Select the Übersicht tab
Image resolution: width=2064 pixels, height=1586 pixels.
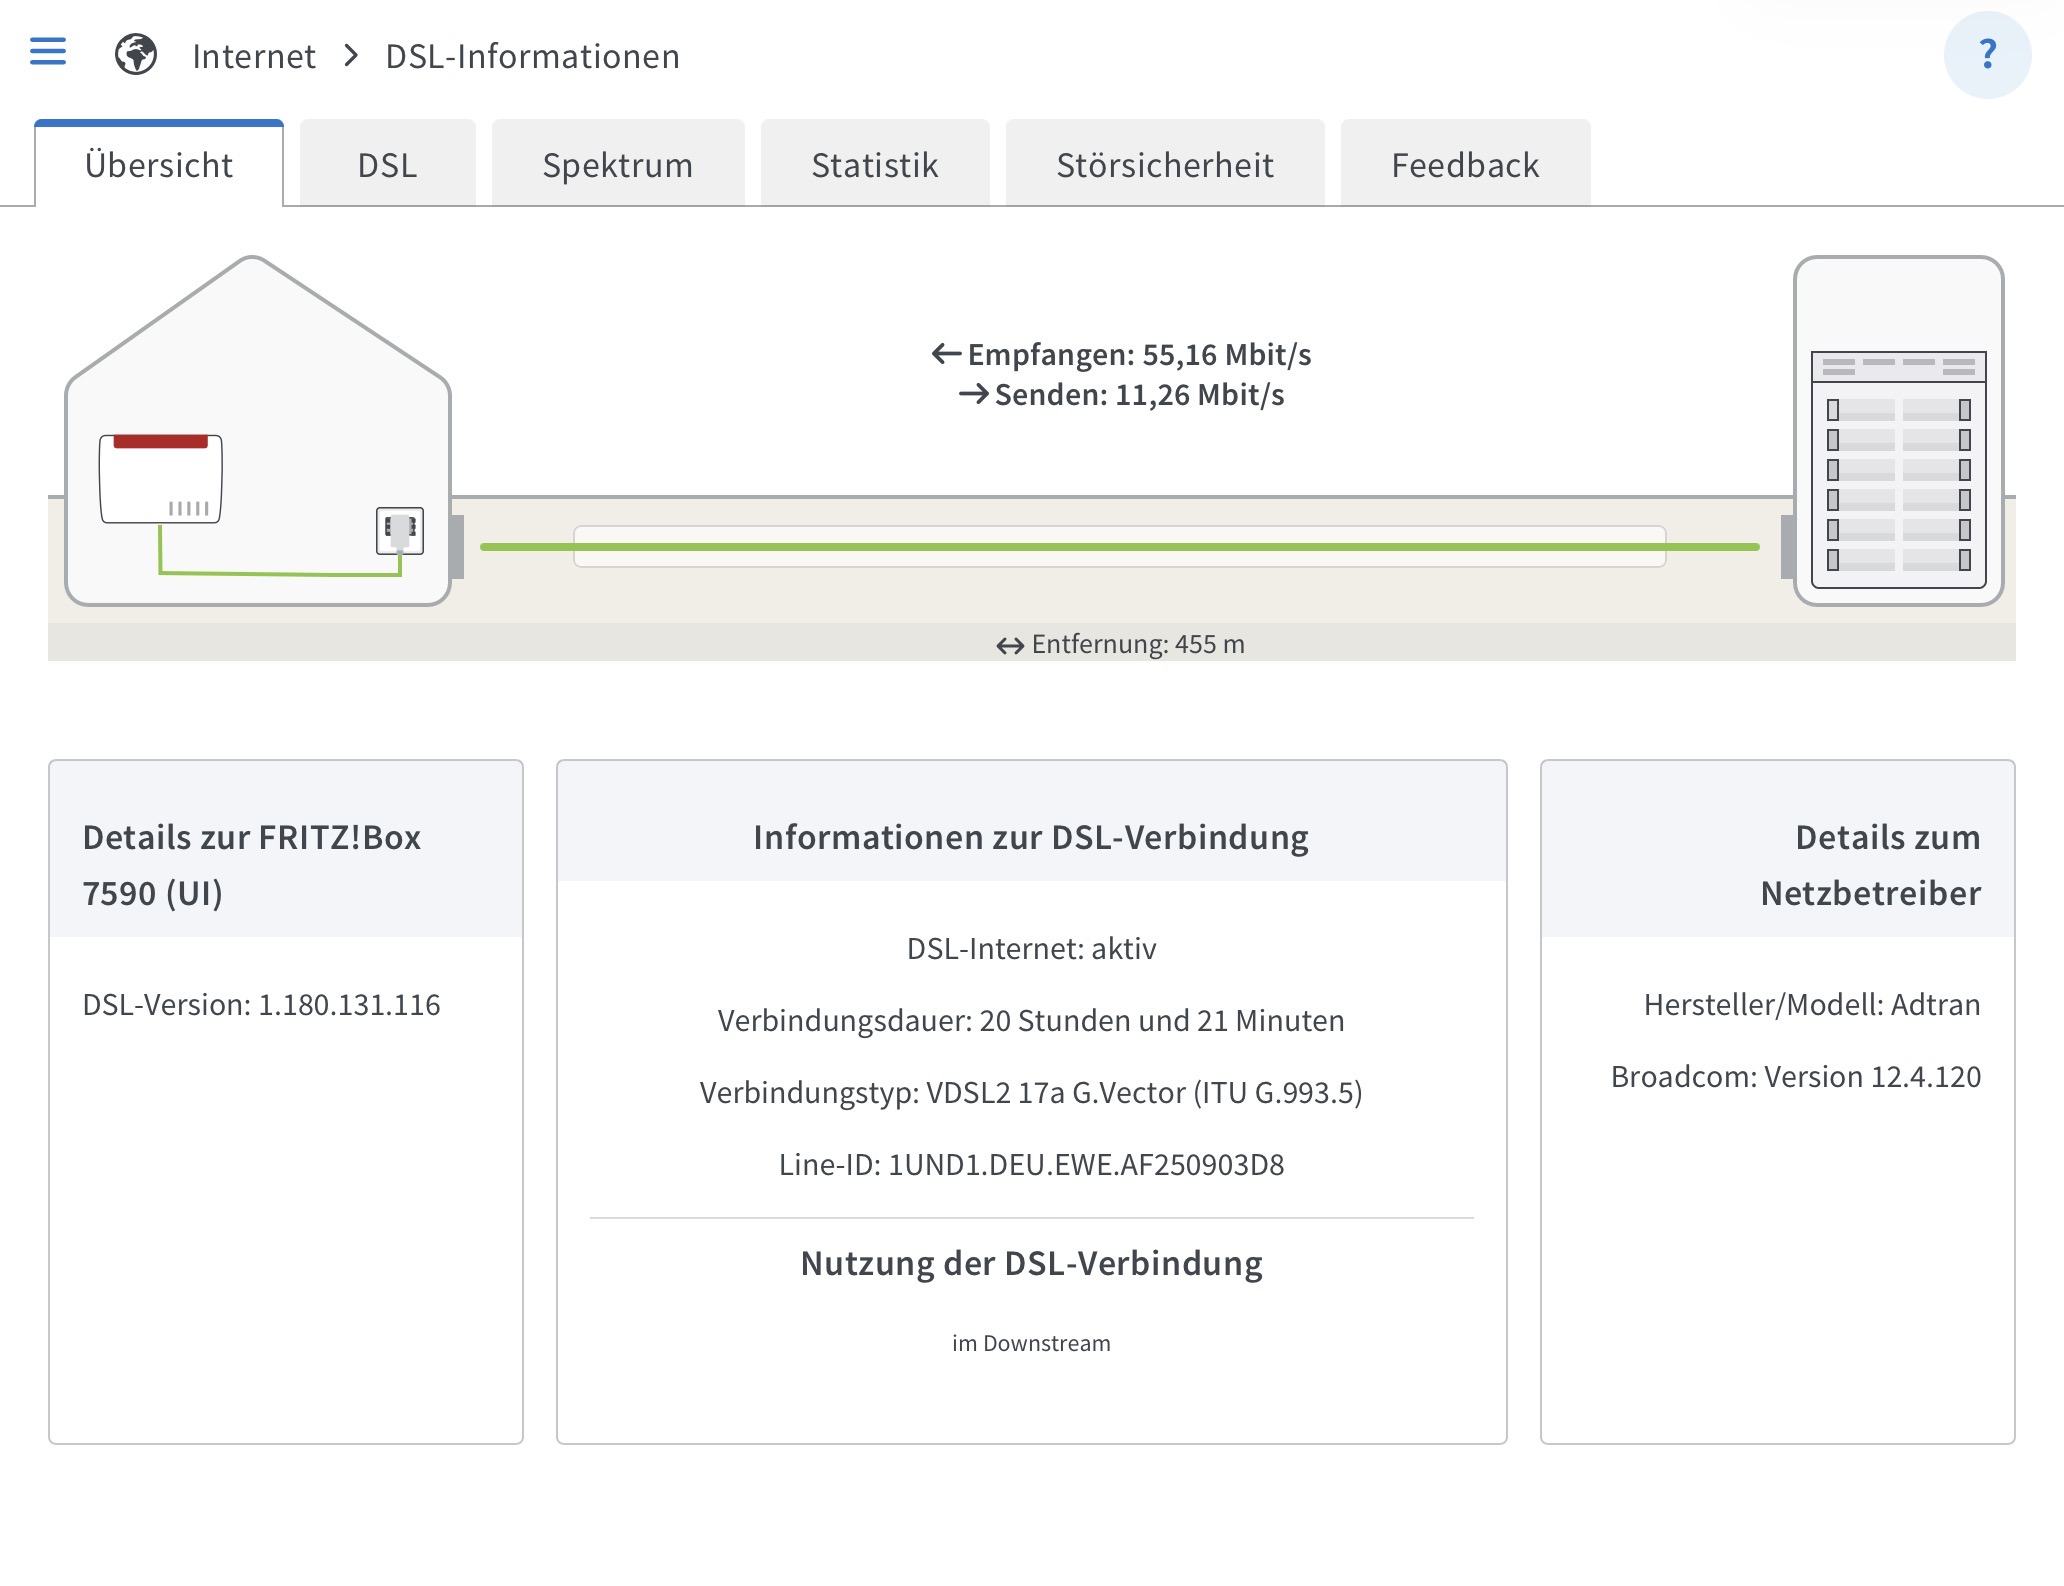[159, 165]
